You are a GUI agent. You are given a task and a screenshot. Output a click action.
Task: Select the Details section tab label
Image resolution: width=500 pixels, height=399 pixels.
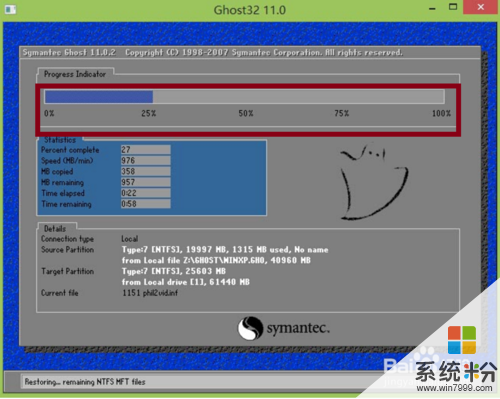point(55,229)
